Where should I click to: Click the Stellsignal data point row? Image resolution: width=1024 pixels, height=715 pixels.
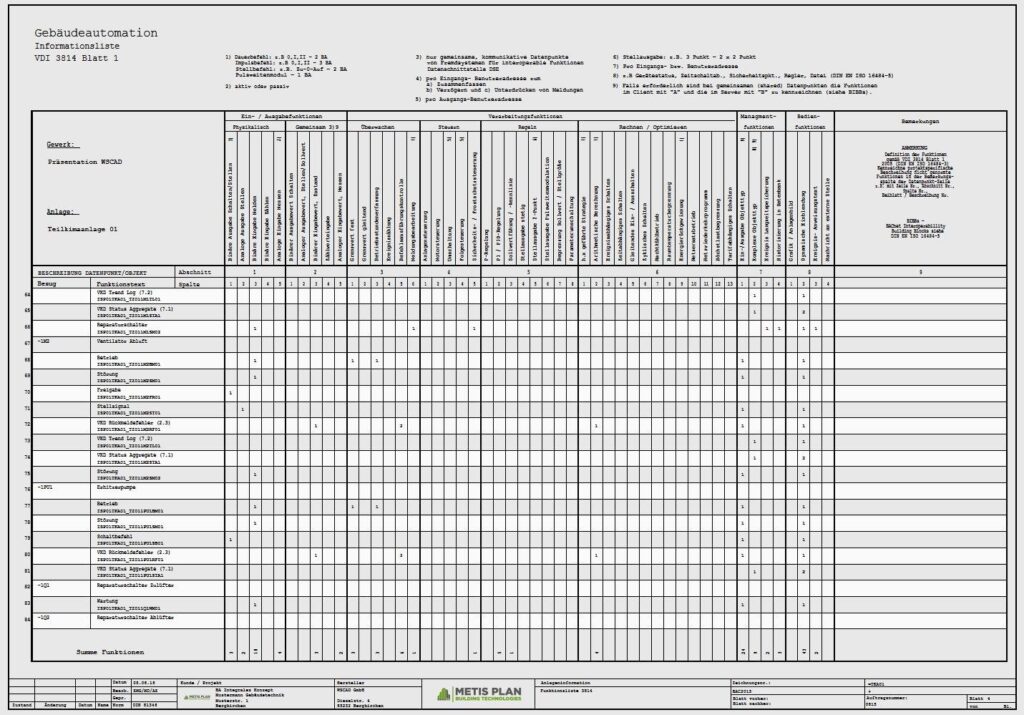[110, 407]
